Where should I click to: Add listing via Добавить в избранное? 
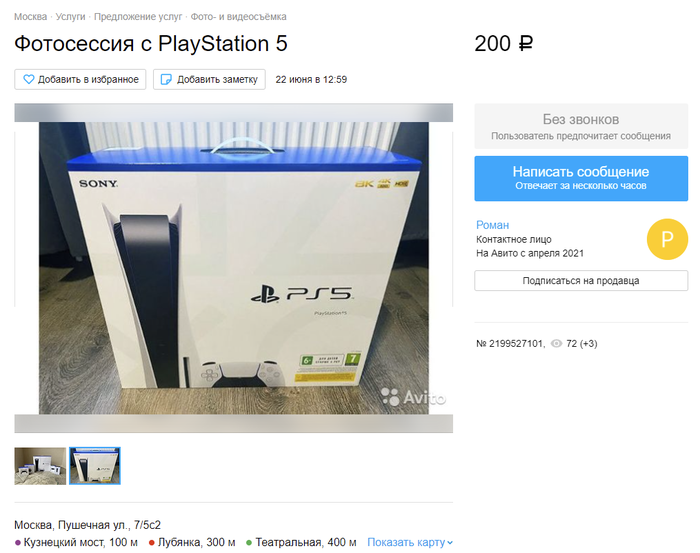tap(80, 79)
